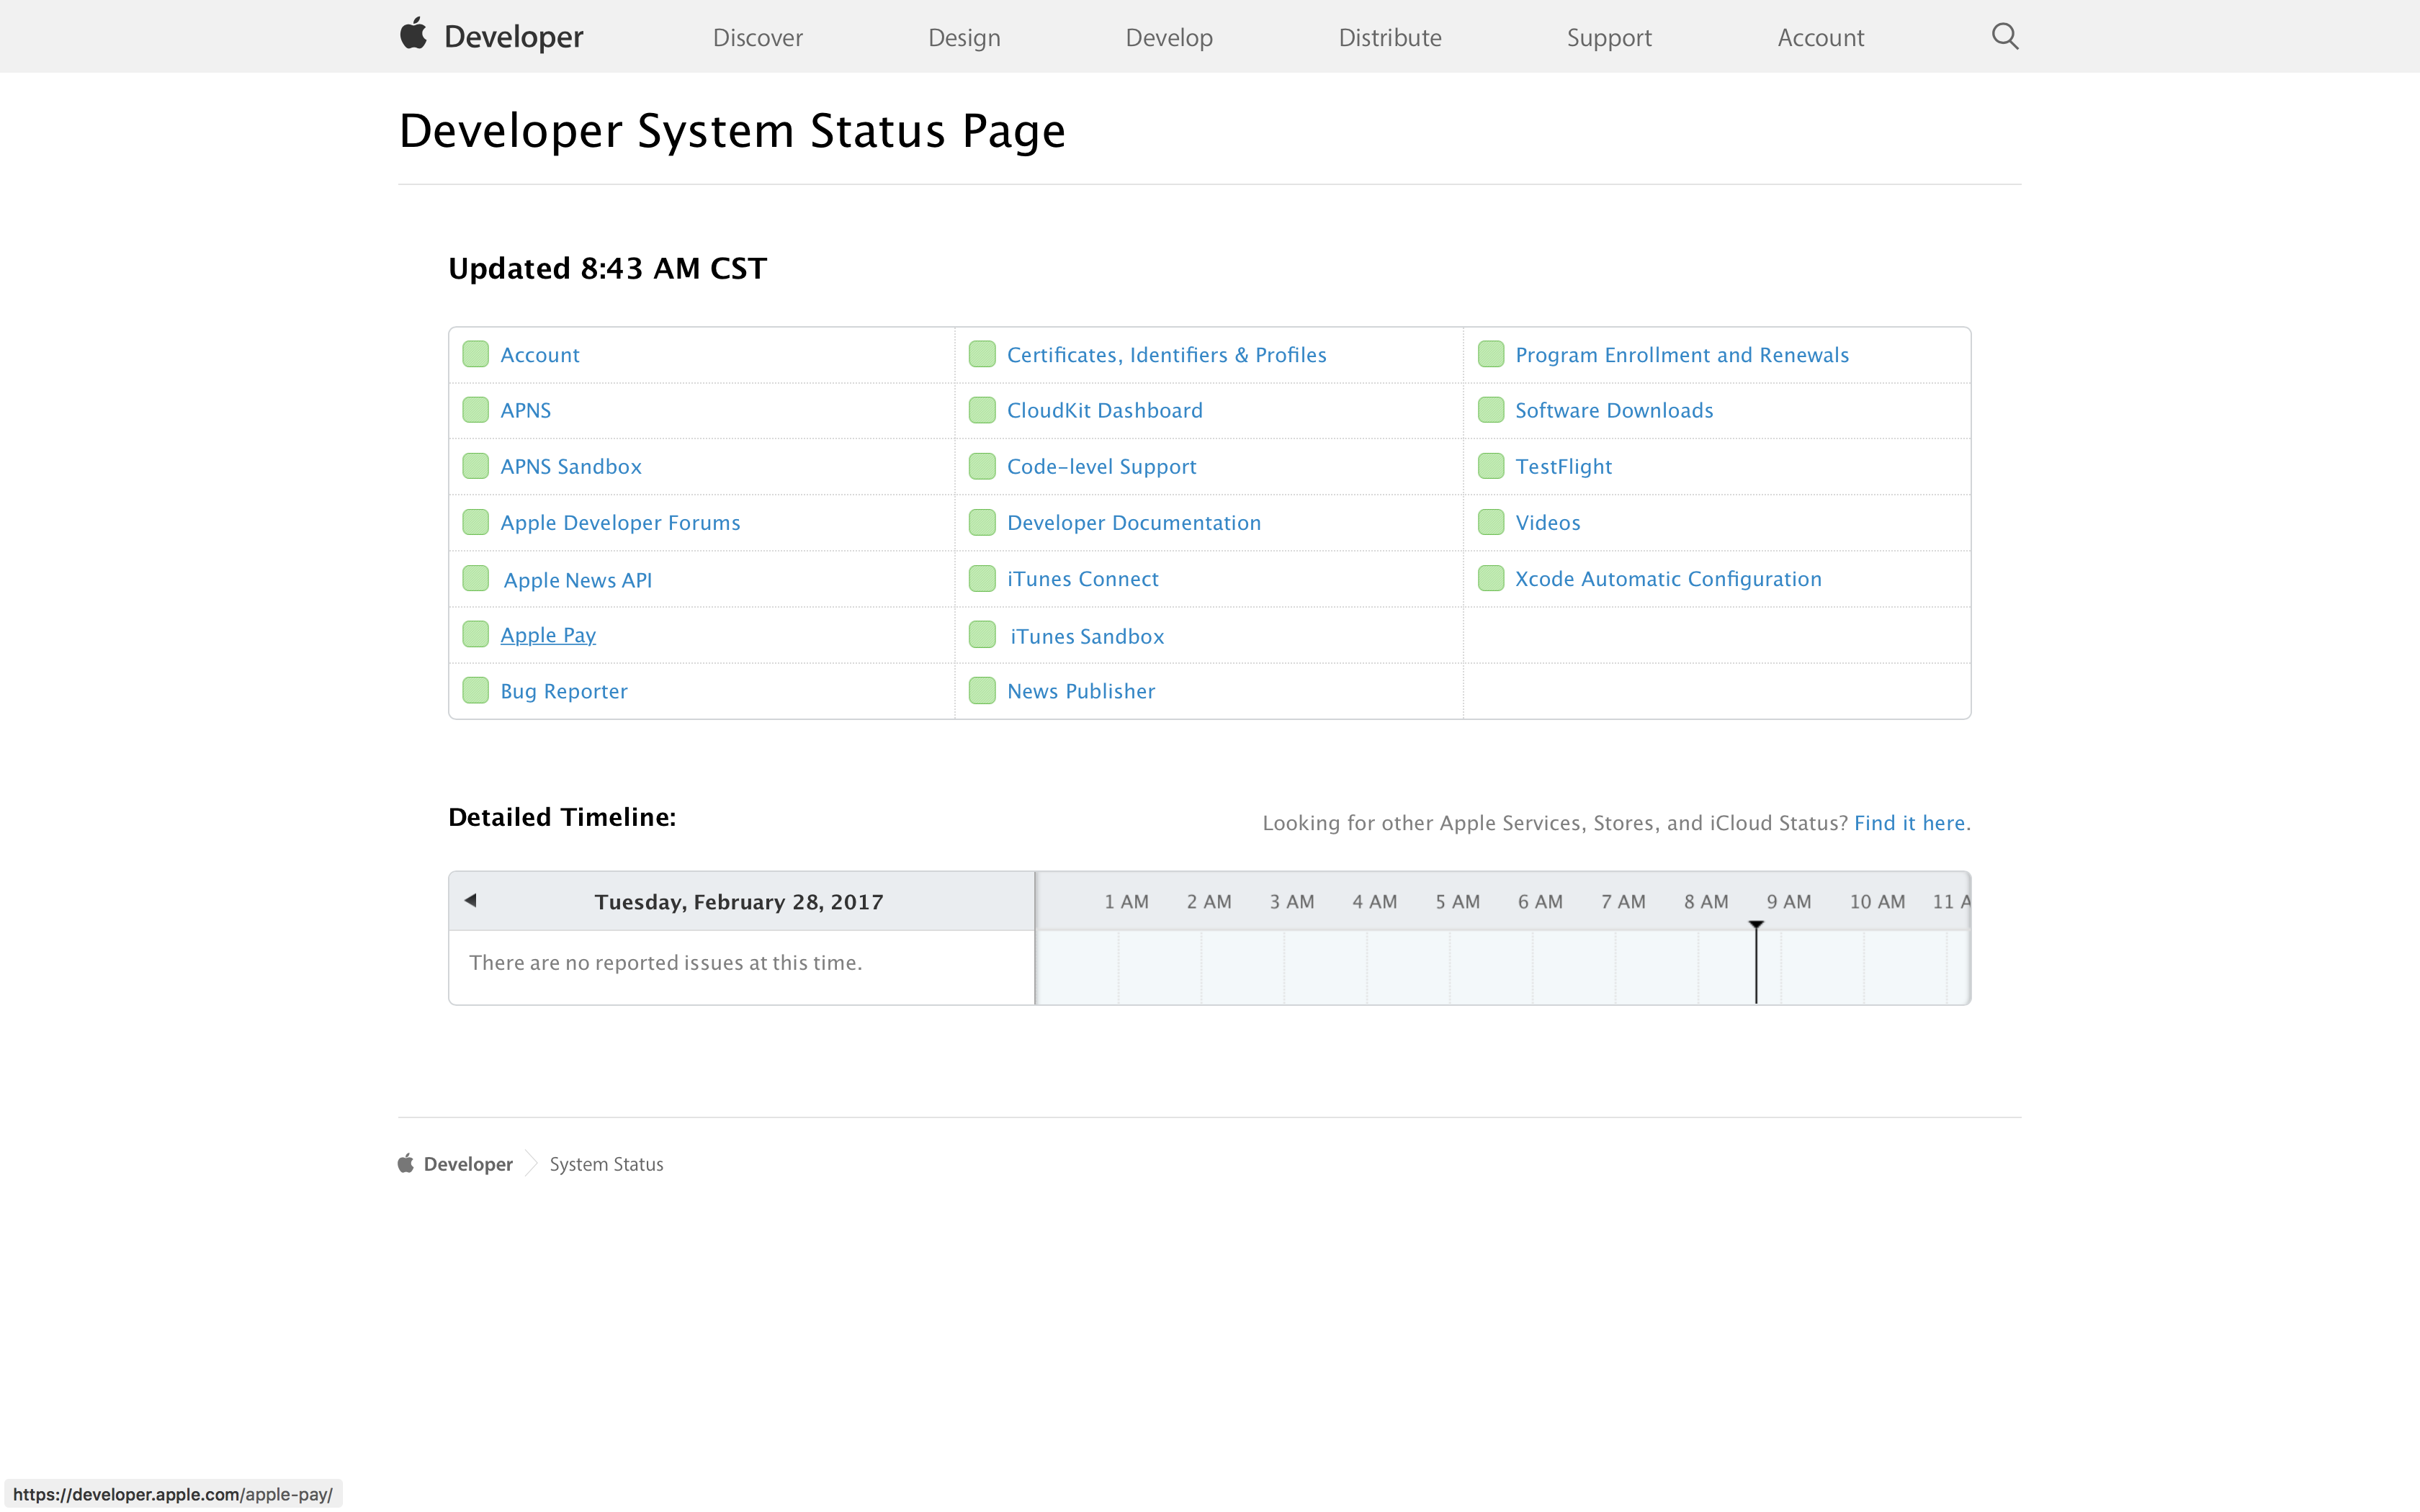Click the status indicator next to News Publisher

pos(983,690)
